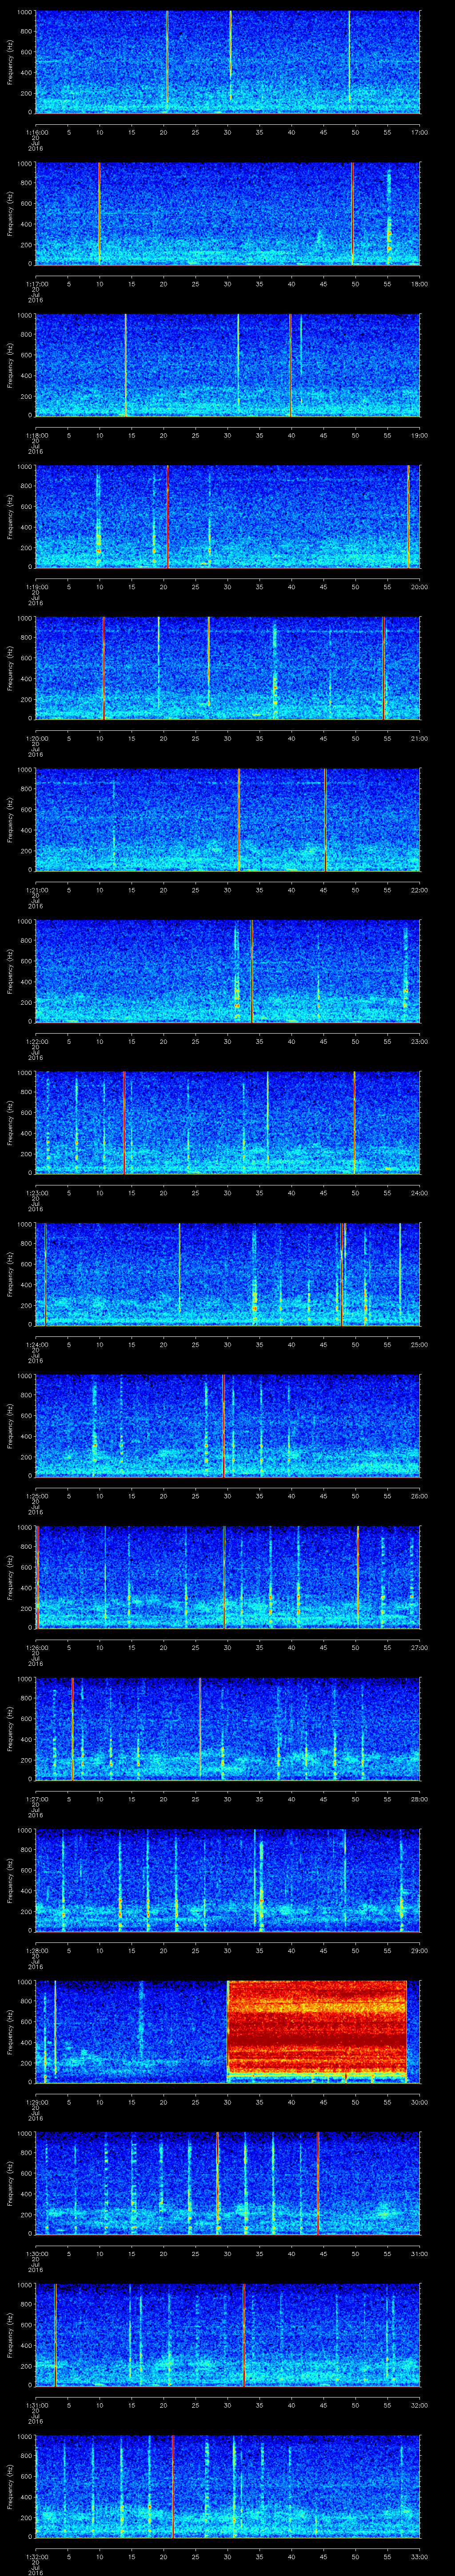Click the "30:00" end time label

click(420, 2101)
